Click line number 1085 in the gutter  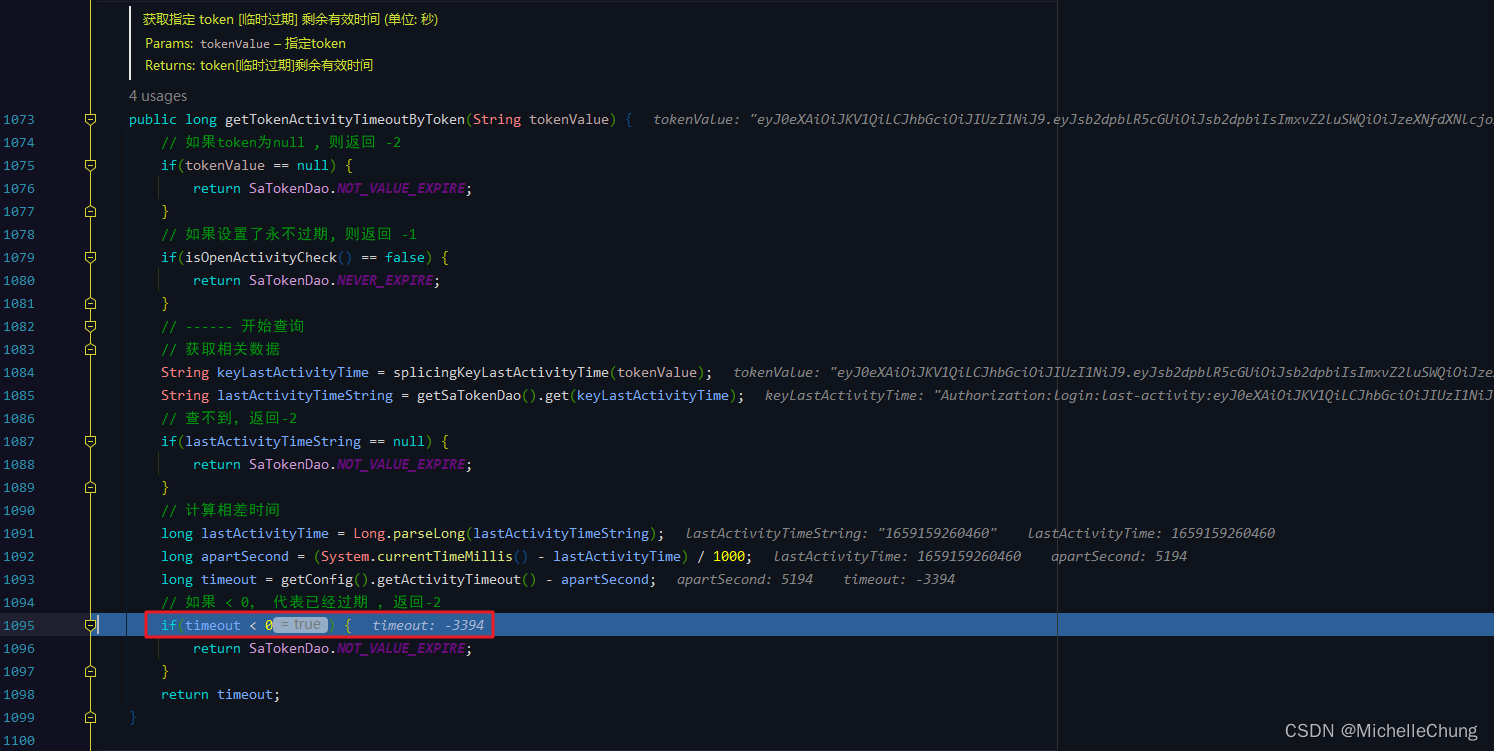[18, 395]
